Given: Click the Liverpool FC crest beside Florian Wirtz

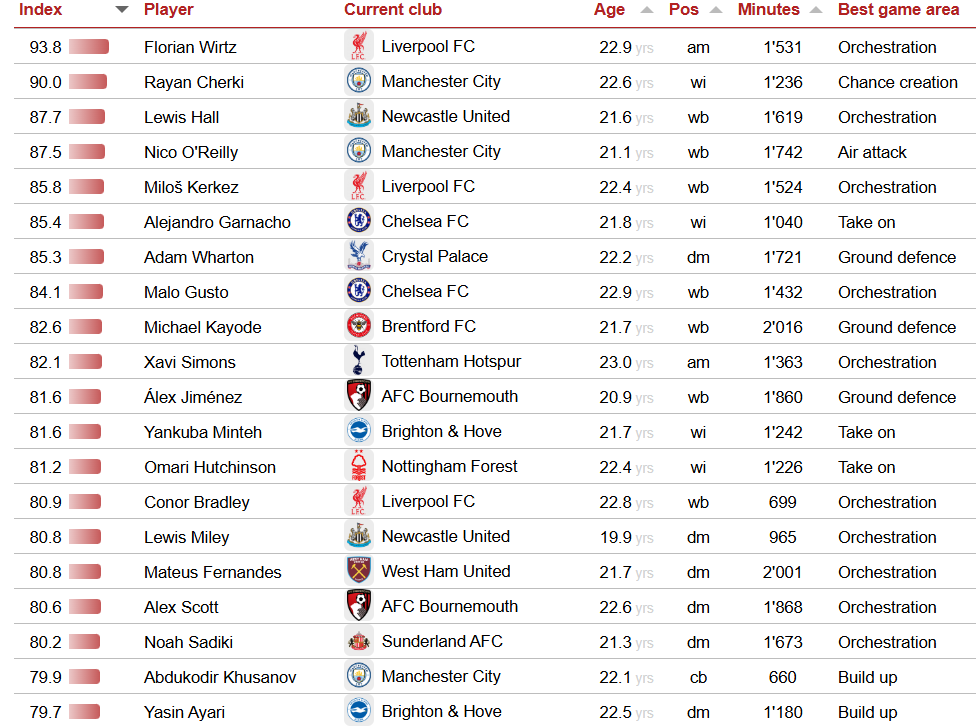Looking at the screenshot, I should coord(359,46).
